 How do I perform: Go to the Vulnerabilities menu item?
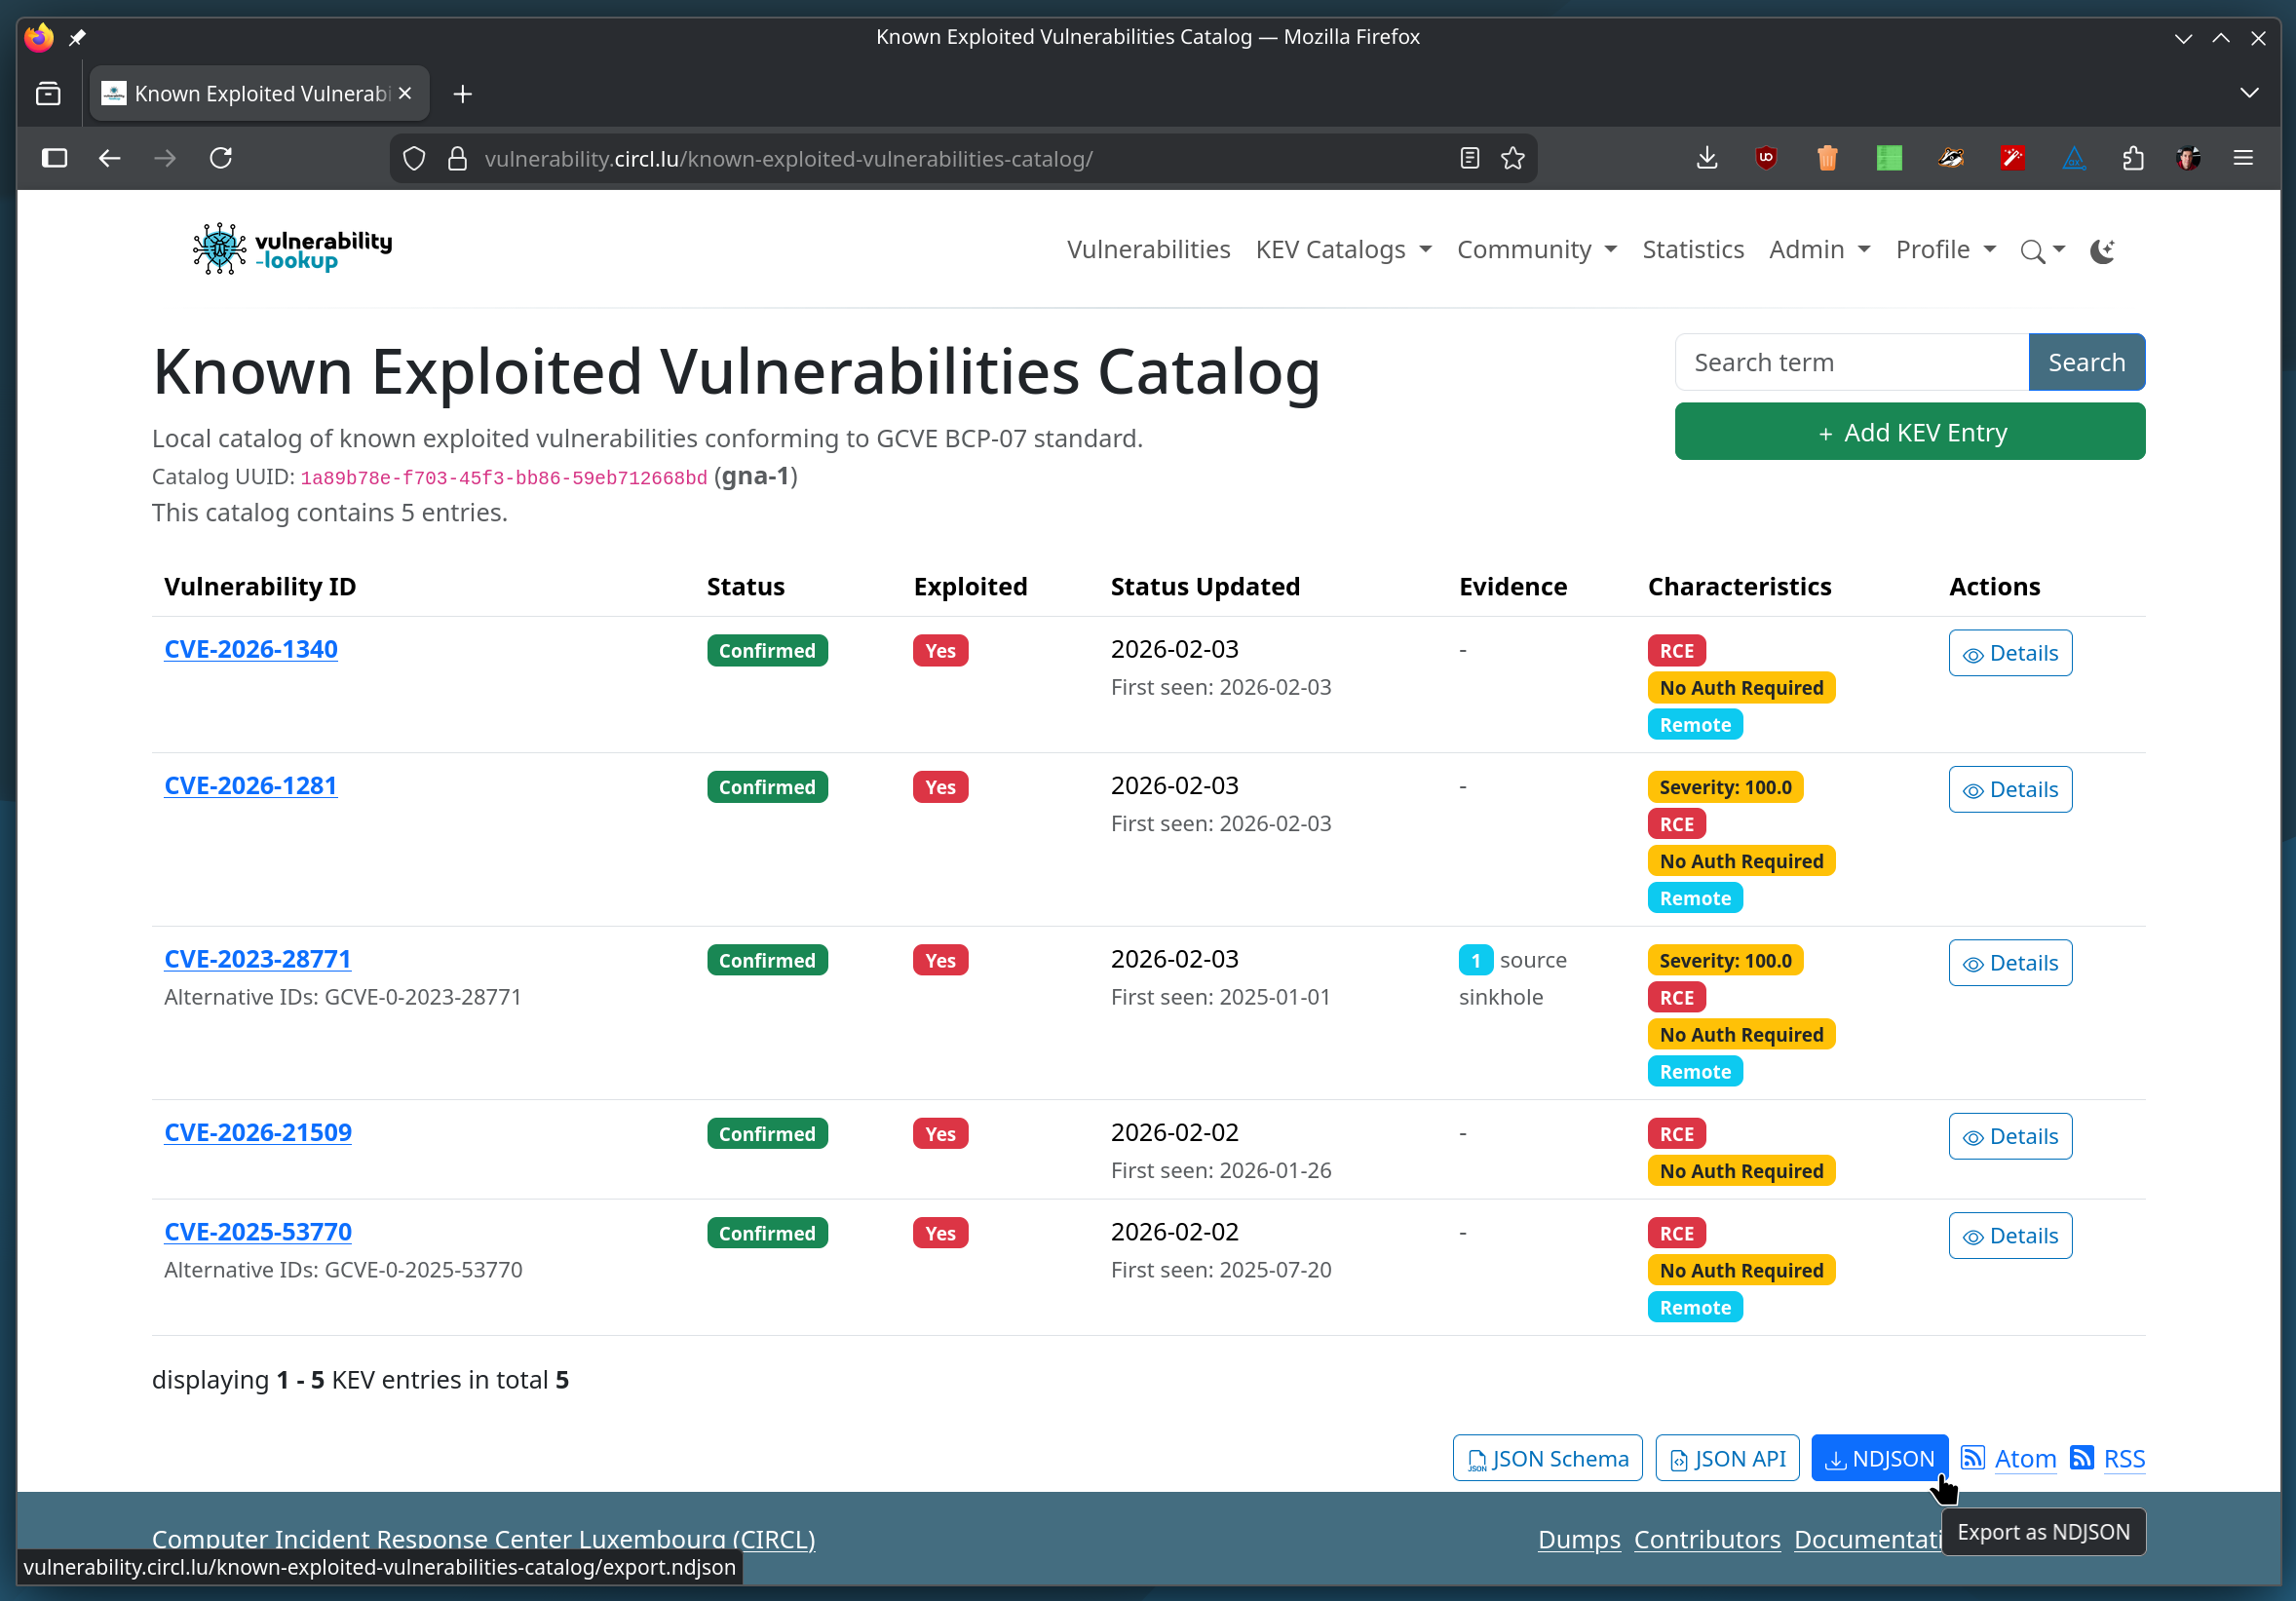click(x=1148, y=250)
